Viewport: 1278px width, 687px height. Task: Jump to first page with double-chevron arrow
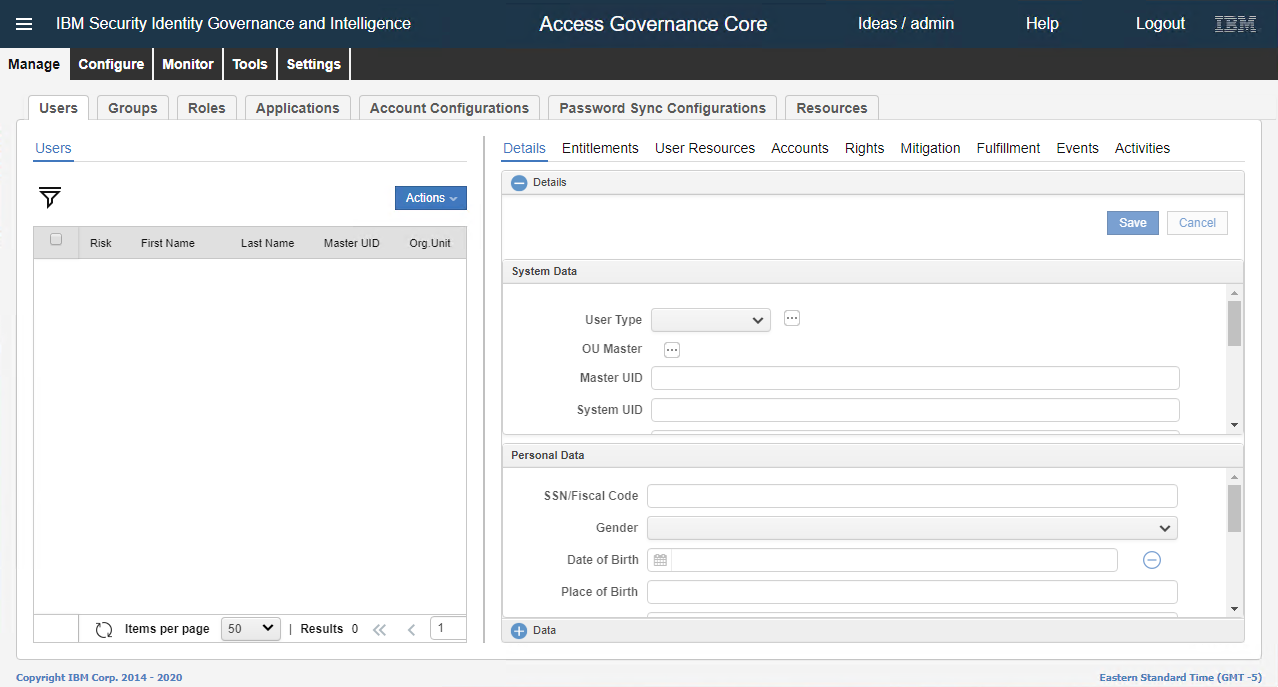pos(379,629)
